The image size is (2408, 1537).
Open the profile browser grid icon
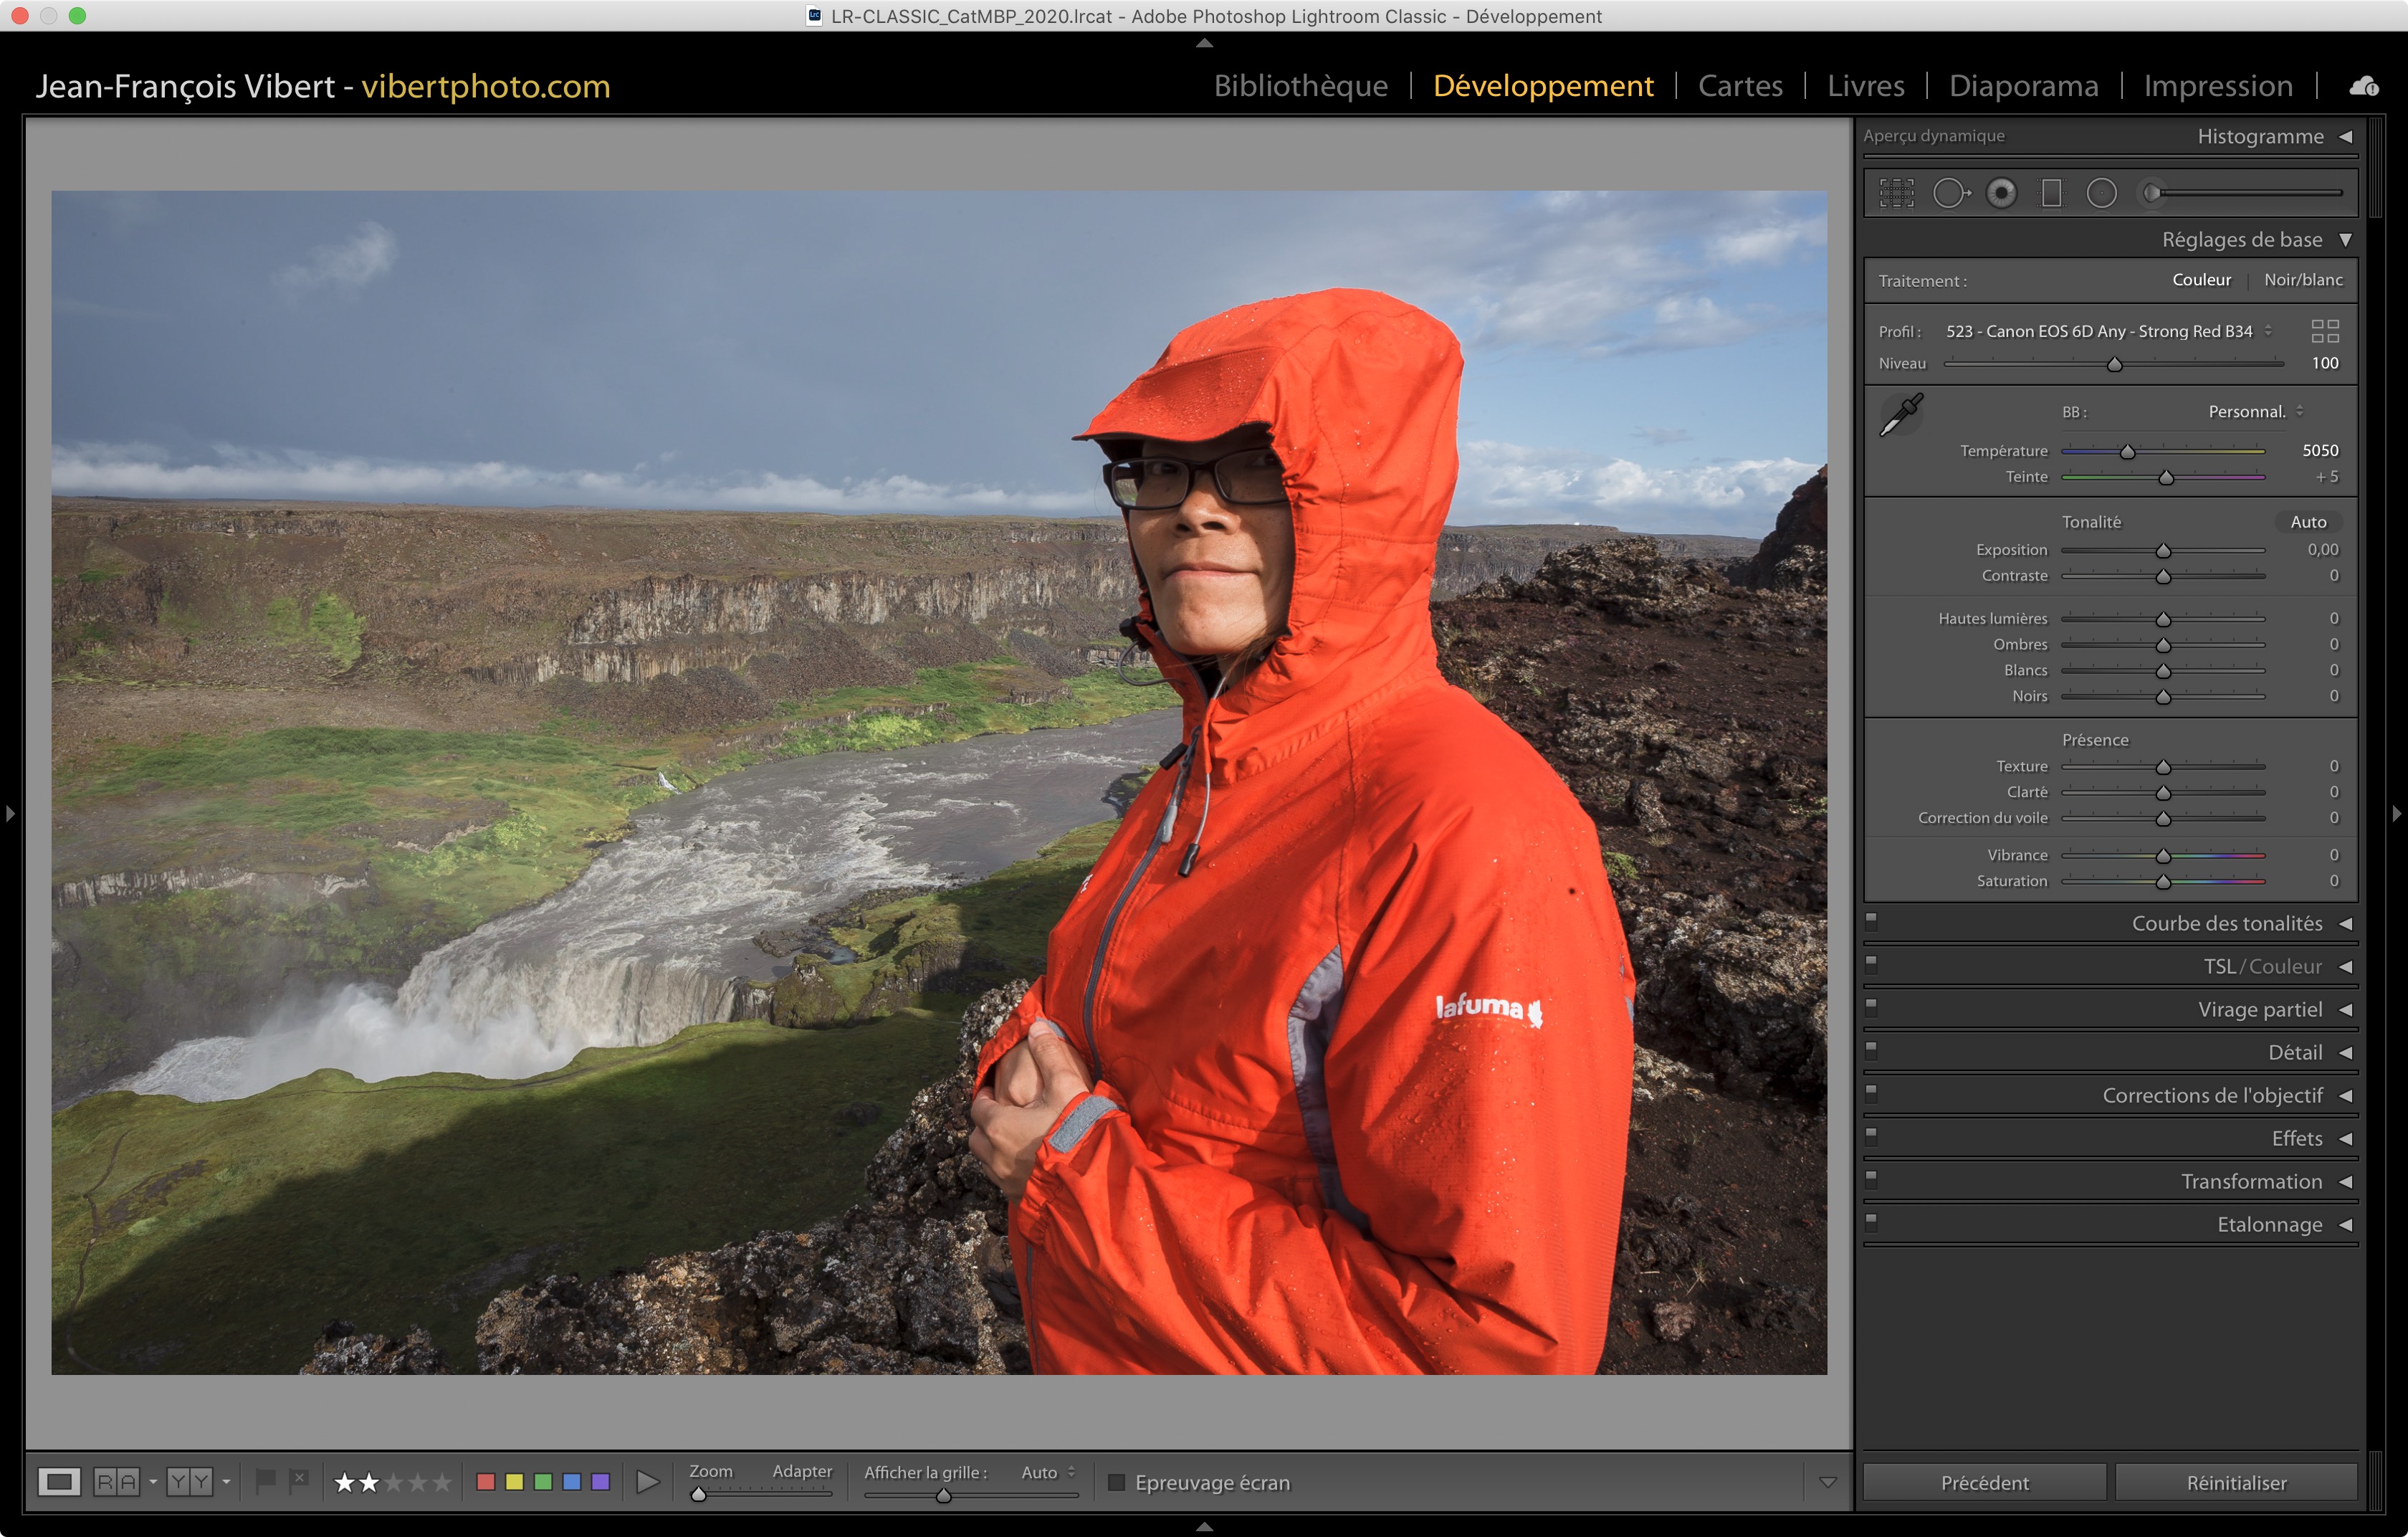(2325, 331)
